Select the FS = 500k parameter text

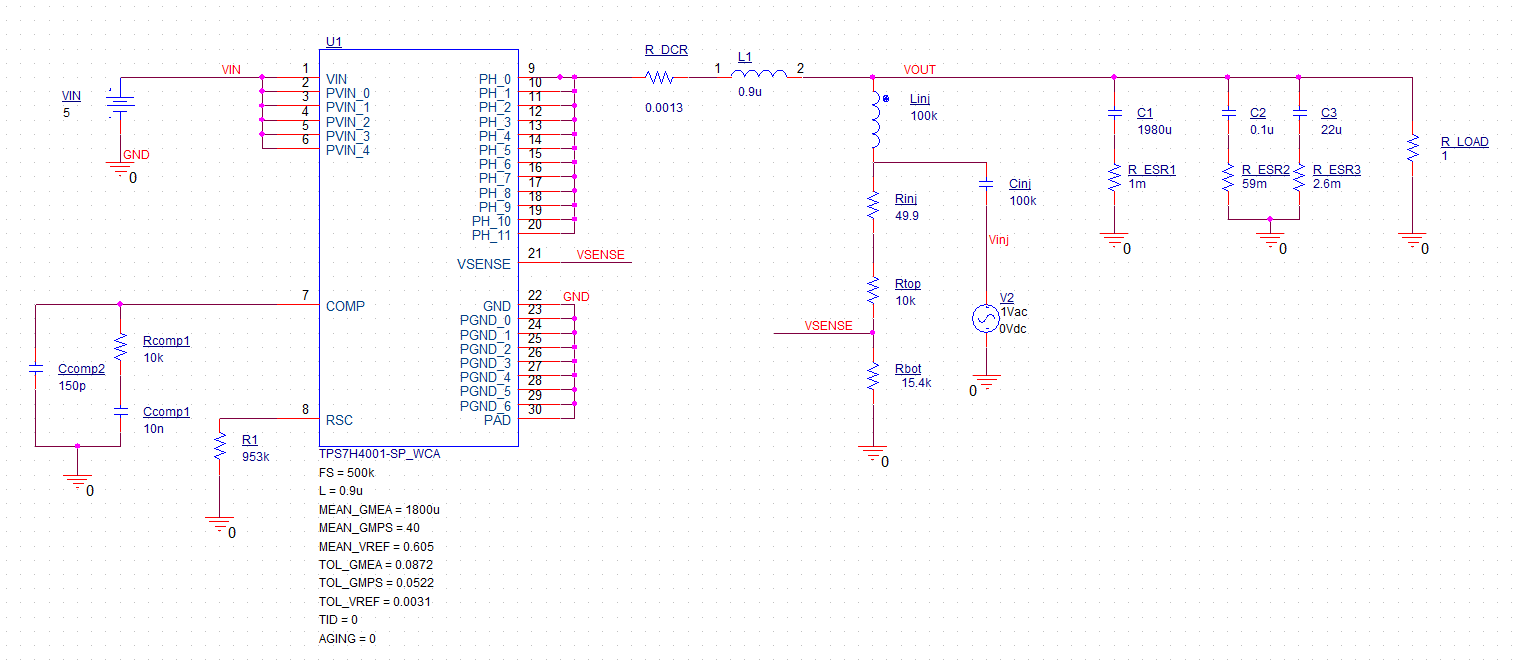(x=345, y=471)
